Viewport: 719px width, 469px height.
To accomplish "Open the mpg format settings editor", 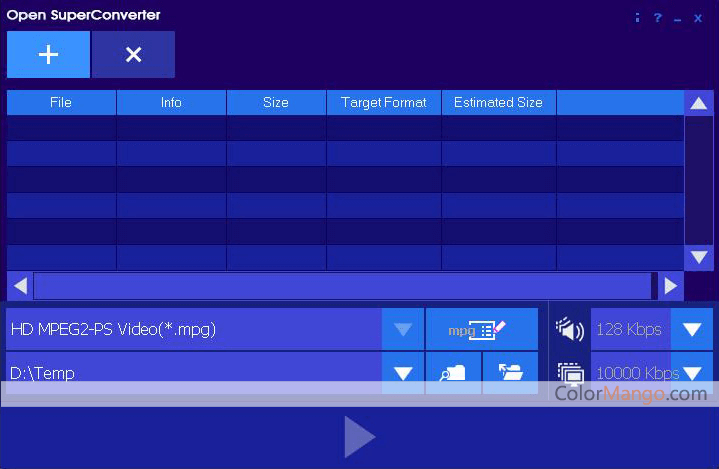I will tap(481, 329).
